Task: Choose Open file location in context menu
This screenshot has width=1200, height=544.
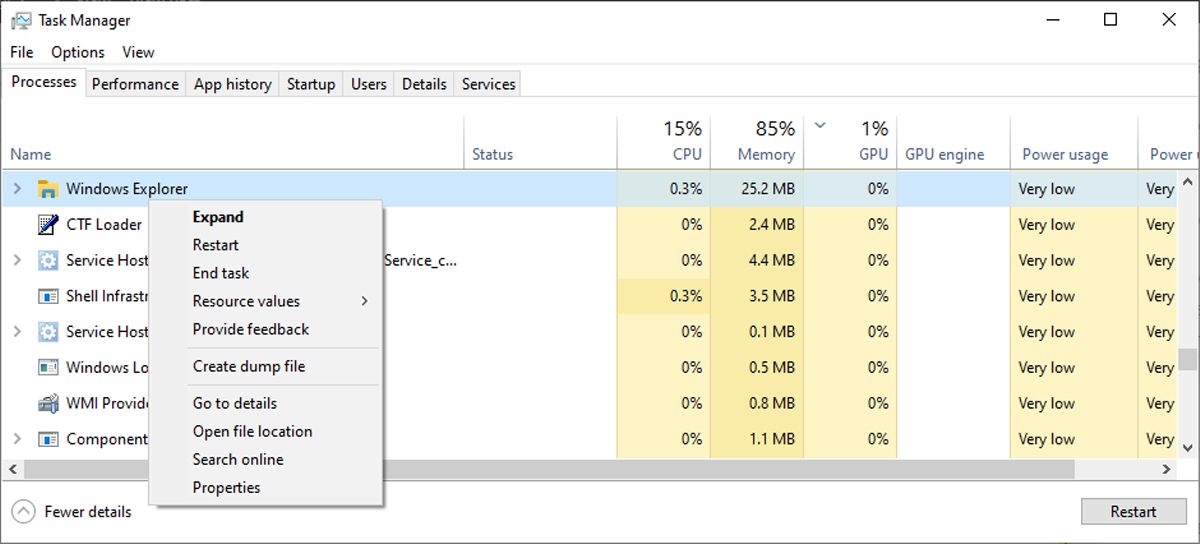Action: click(252, 431)
